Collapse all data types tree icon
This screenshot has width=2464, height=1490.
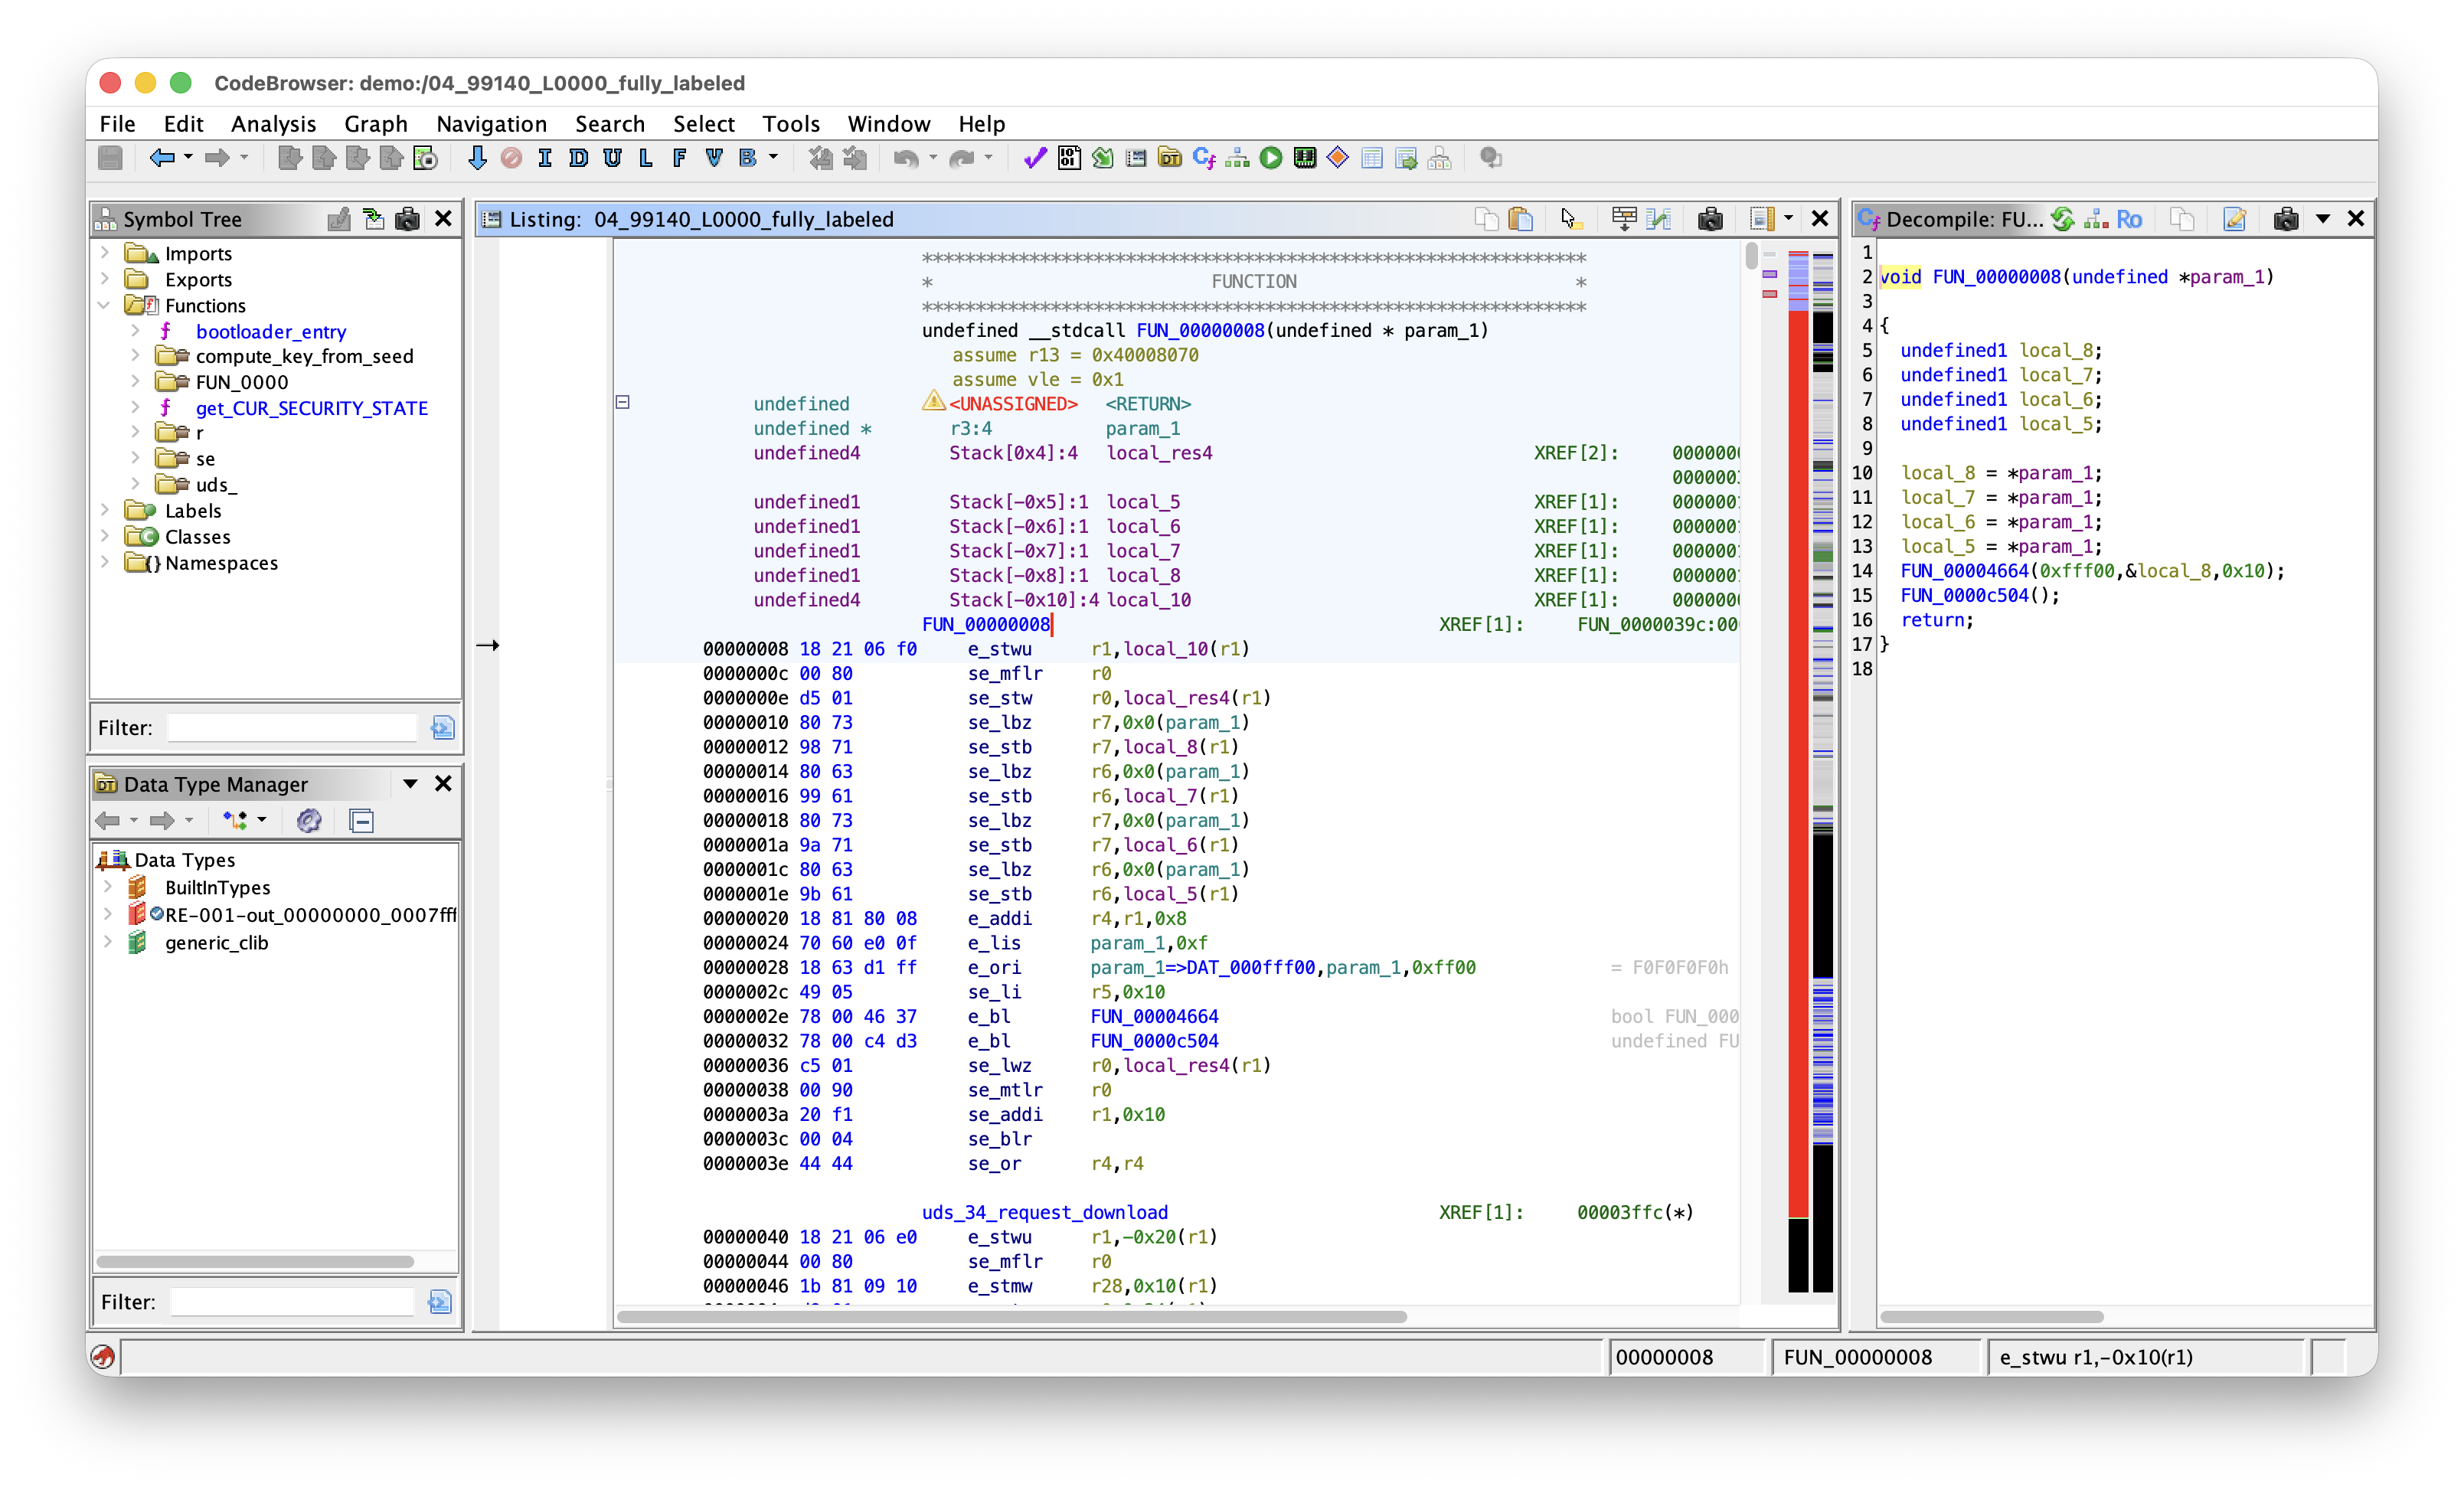tap(361, 821)
